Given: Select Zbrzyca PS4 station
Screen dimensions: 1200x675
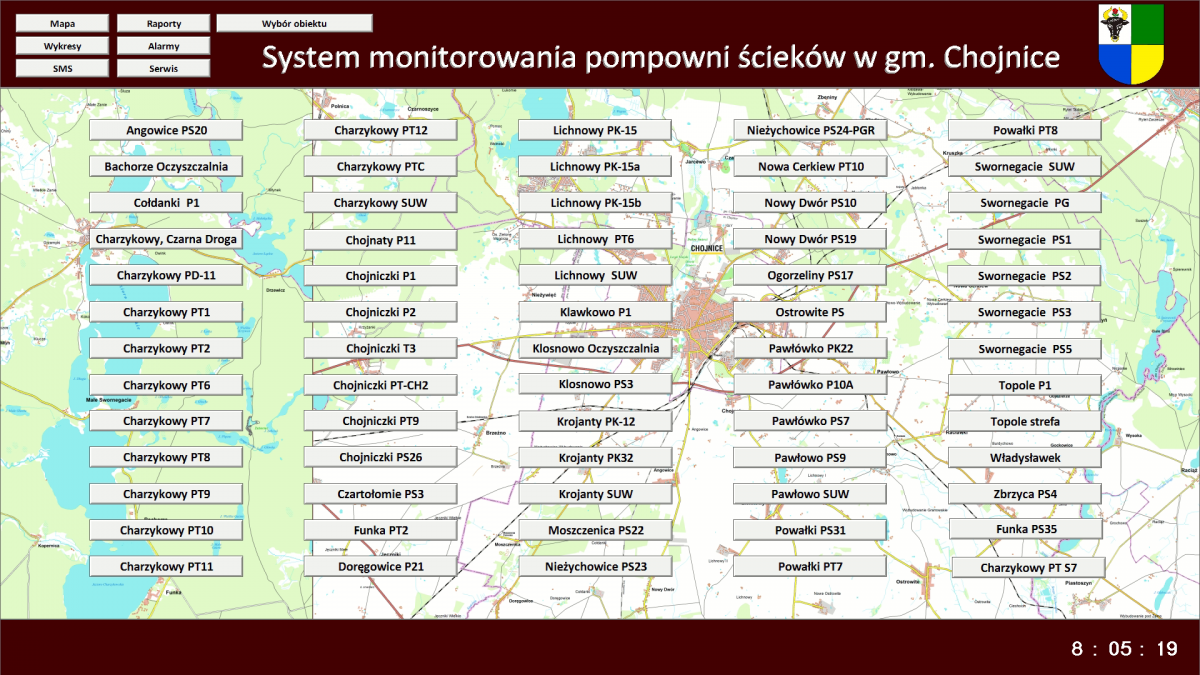Looking at the screenshot, I should click(x=1025, y=494).
